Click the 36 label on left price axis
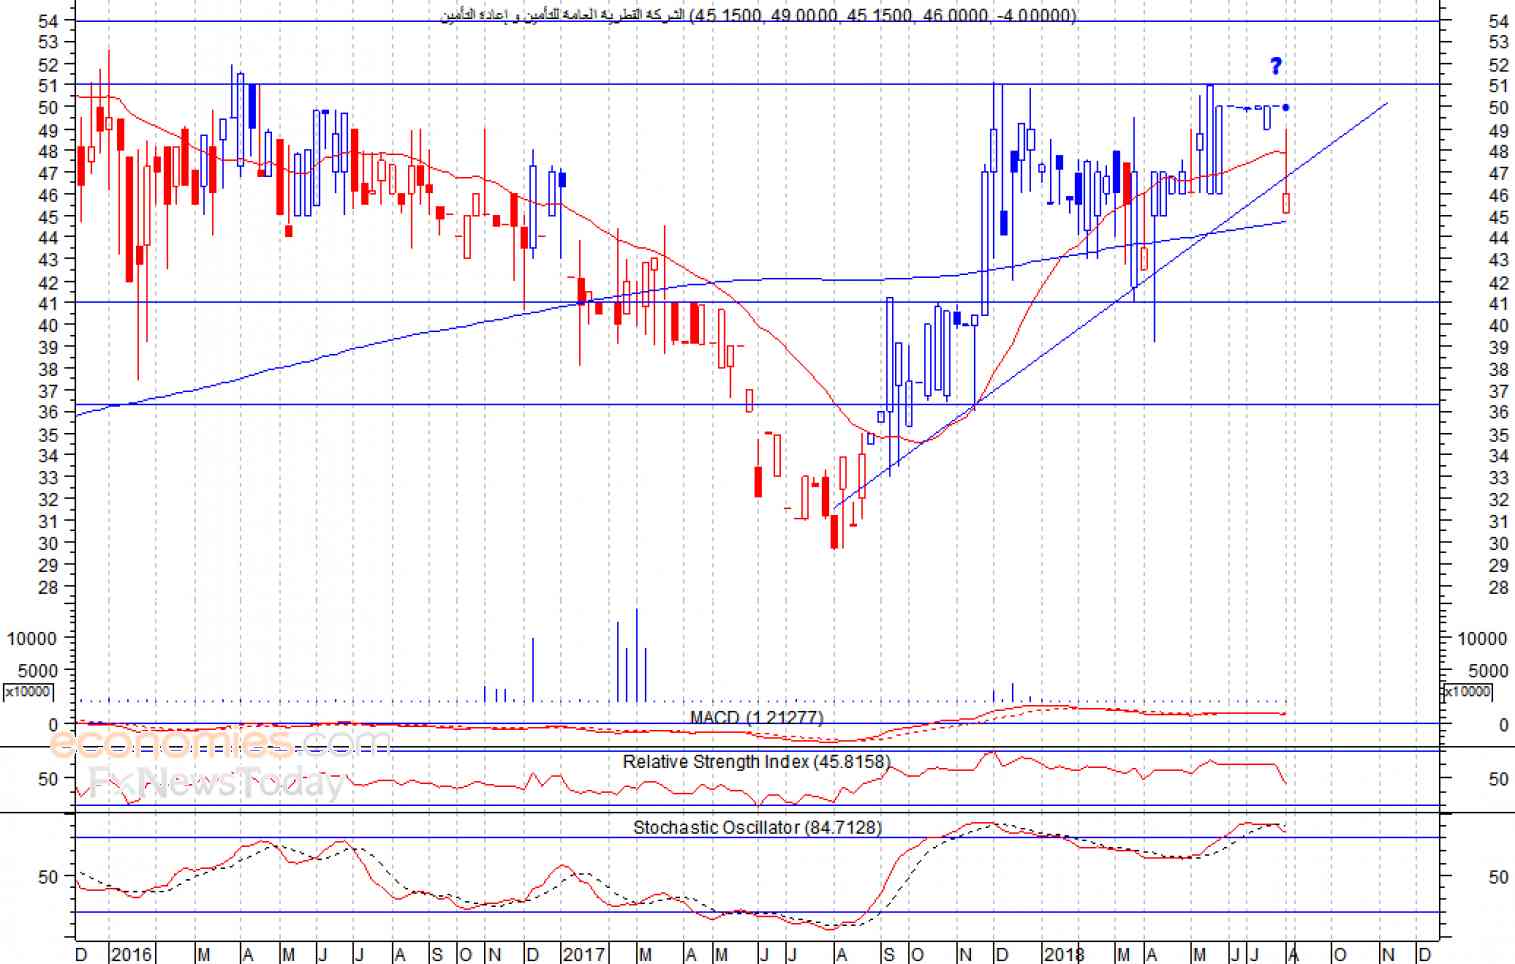 [49, 412]
